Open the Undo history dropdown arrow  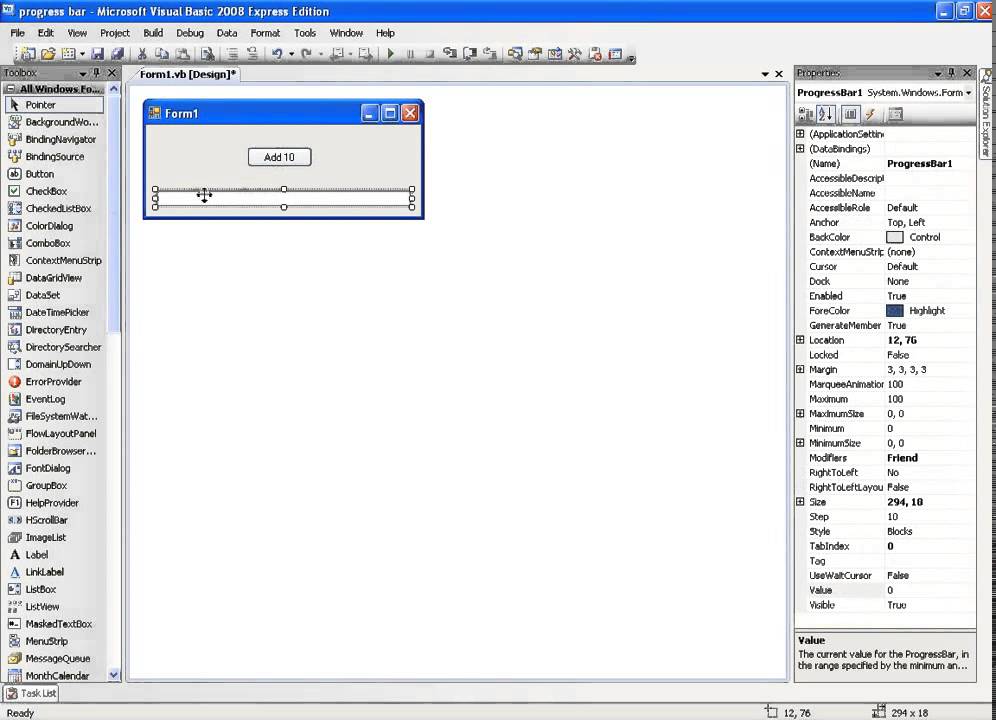point(291,54)
